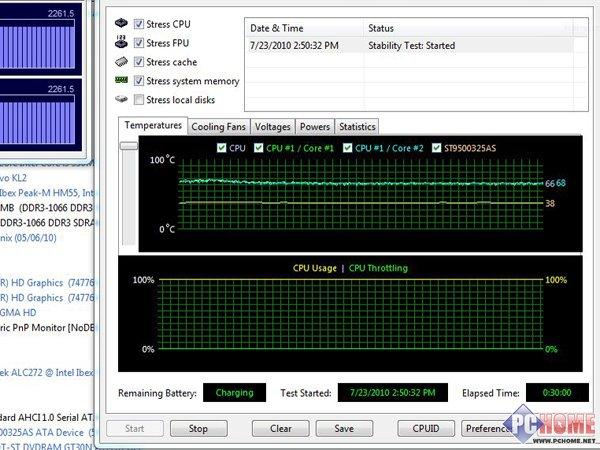
Task: Open the Voltages tab
Action: (272, 127)
